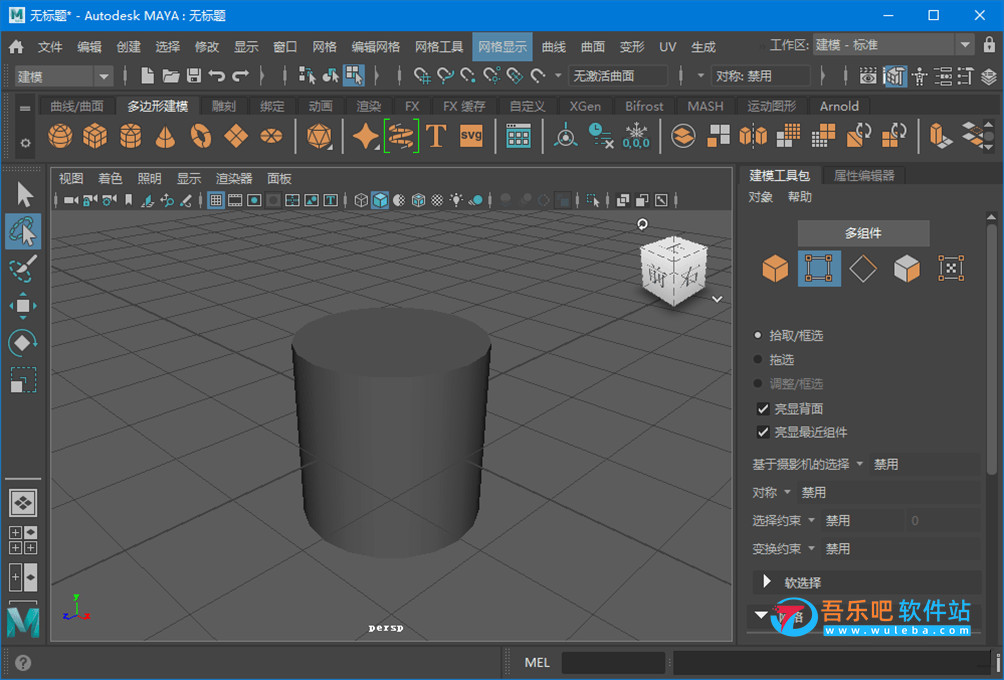The height and width of the screenshot is (680, 1004).
Task: Open the viewport 渲染器 menu
Action: coord(234,179)
